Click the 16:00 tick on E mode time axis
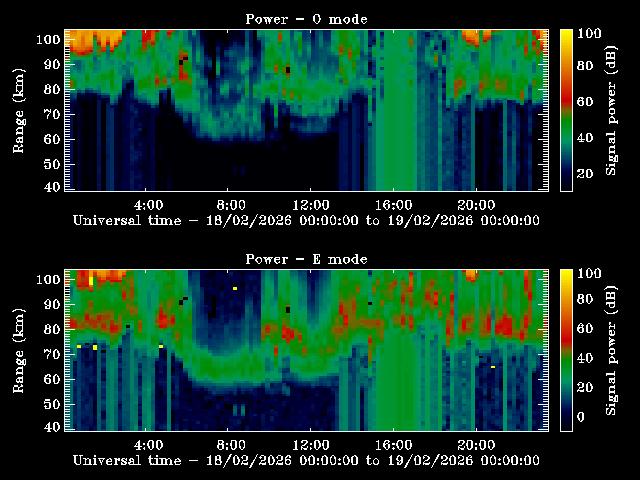The height and width of the screenshot is (480, 640). pyautogui.click(x=393, y=444)
